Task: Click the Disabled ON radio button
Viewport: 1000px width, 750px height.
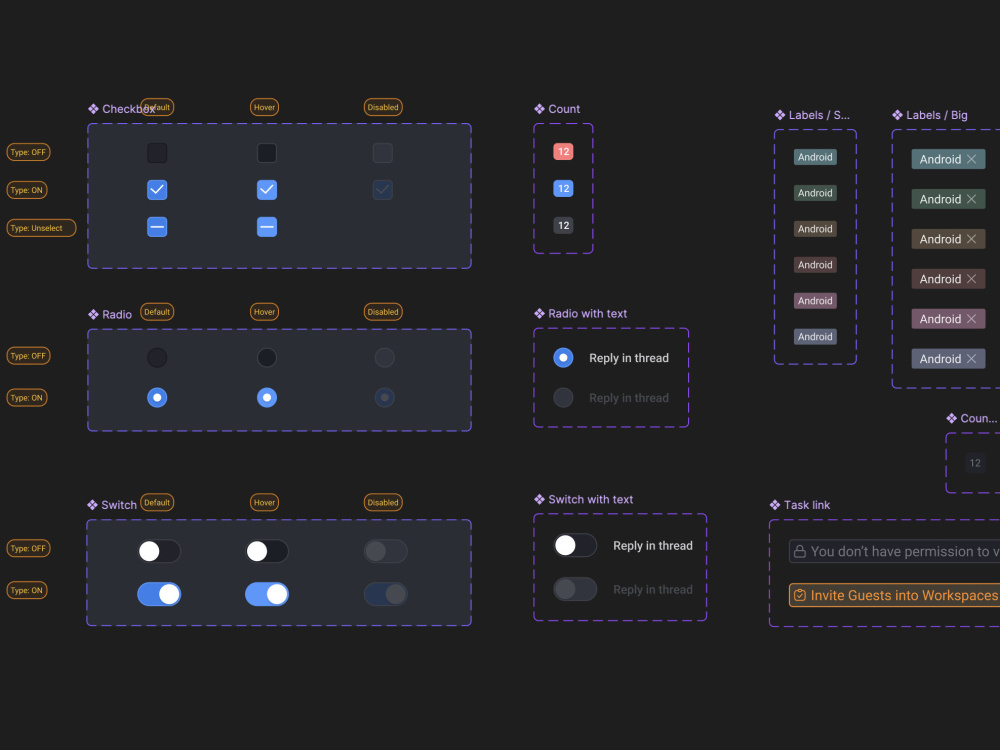Action: pos(385,397)
